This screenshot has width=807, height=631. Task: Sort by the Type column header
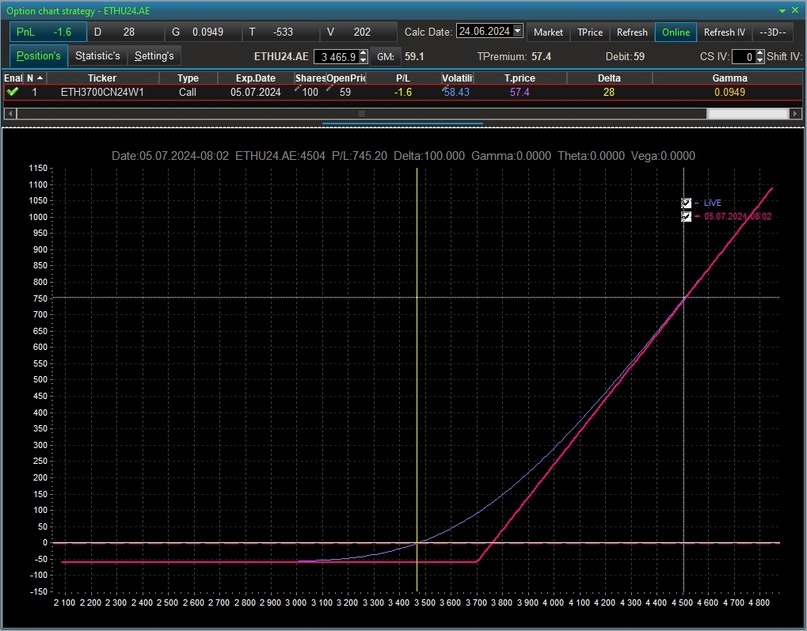point(188,78)
